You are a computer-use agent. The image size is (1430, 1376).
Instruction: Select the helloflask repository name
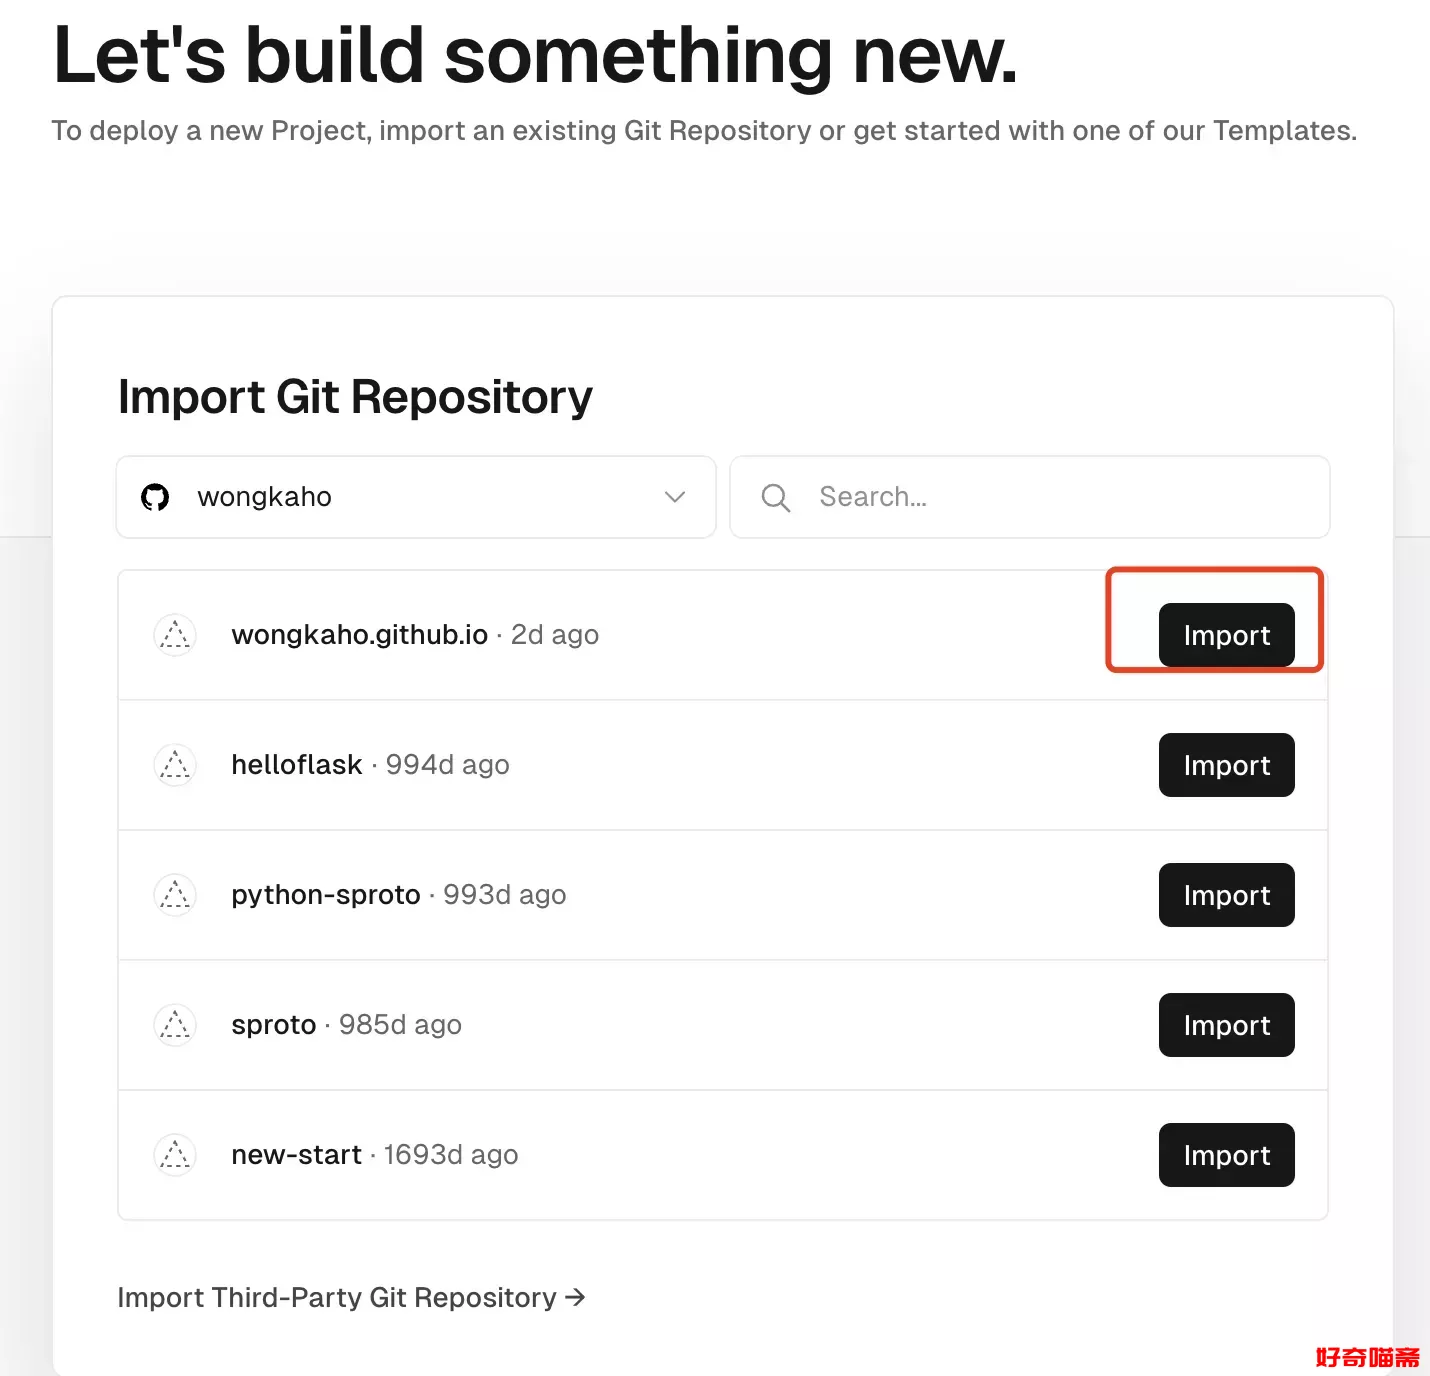296,765
